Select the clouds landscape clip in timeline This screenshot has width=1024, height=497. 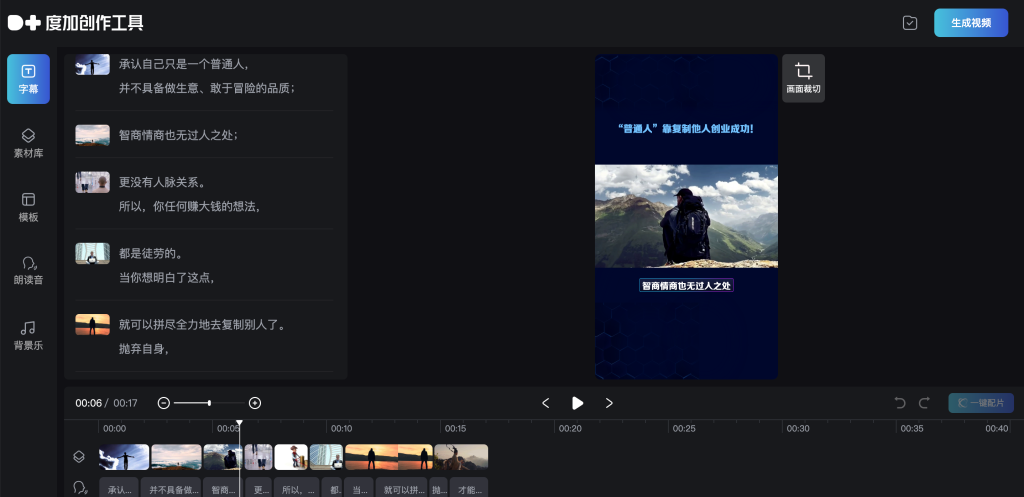(176, 457)
